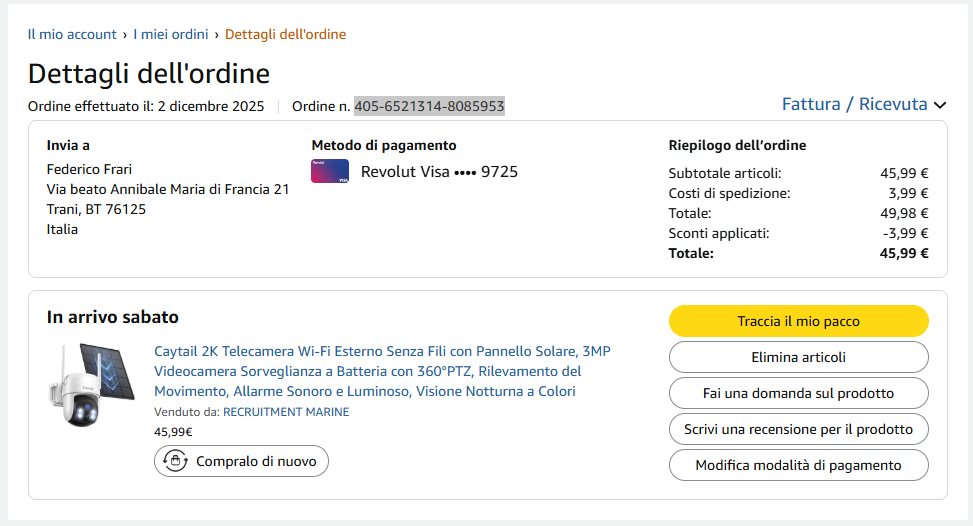Open the I miei ordini breadcrumb
The width and height of the screenshot is (973, 526).
(171, 34)
